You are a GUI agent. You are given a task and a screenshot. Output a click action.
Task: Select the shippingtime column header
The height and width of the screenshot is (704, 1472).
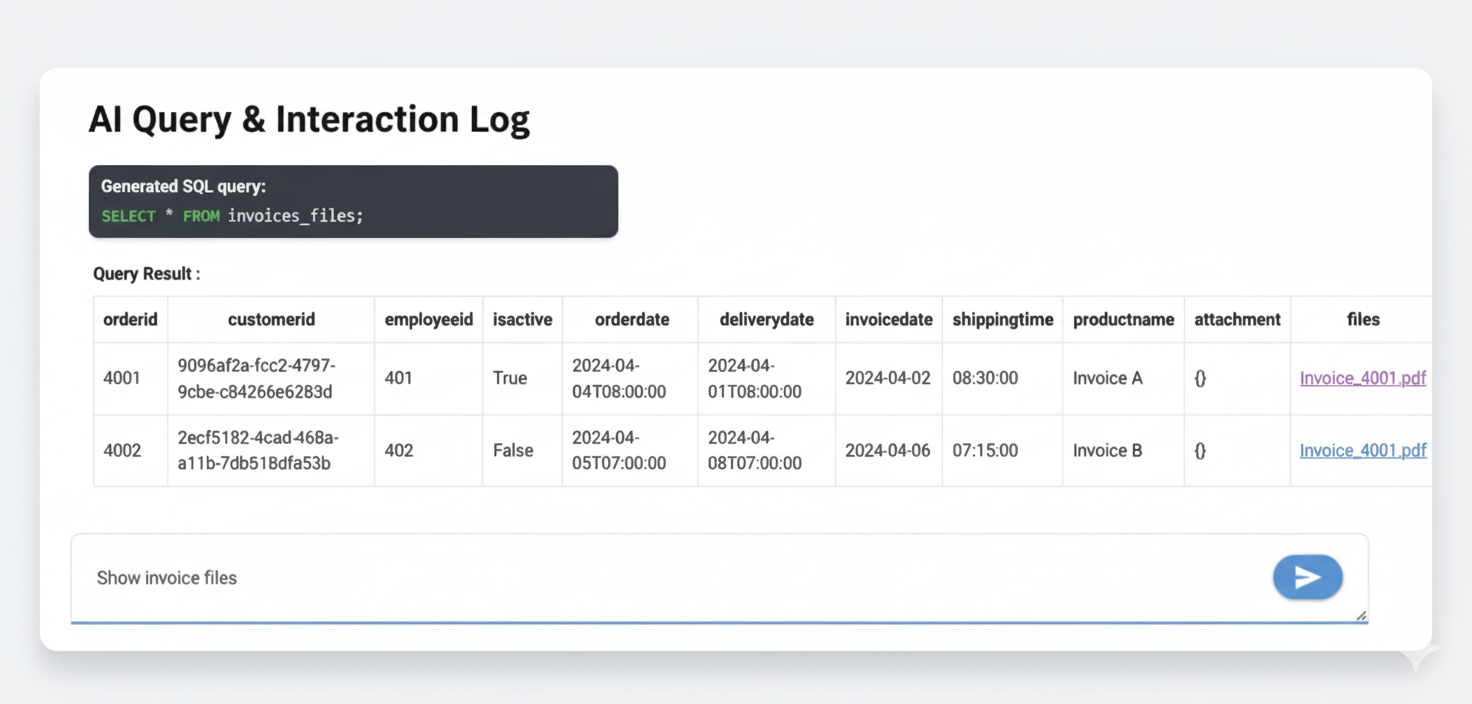pyautogui.click(x=1002, y=320)
